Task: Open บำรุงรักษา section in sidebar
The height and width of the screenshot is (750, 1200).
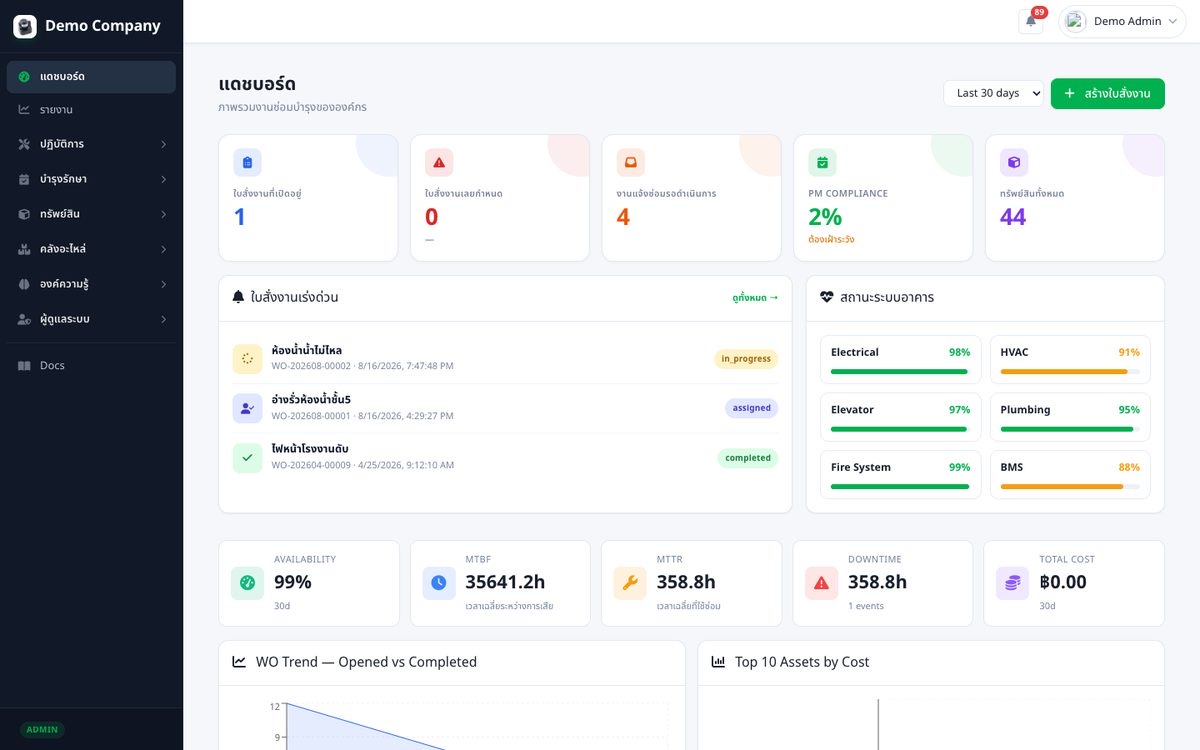Action: [x=91, y=179]
